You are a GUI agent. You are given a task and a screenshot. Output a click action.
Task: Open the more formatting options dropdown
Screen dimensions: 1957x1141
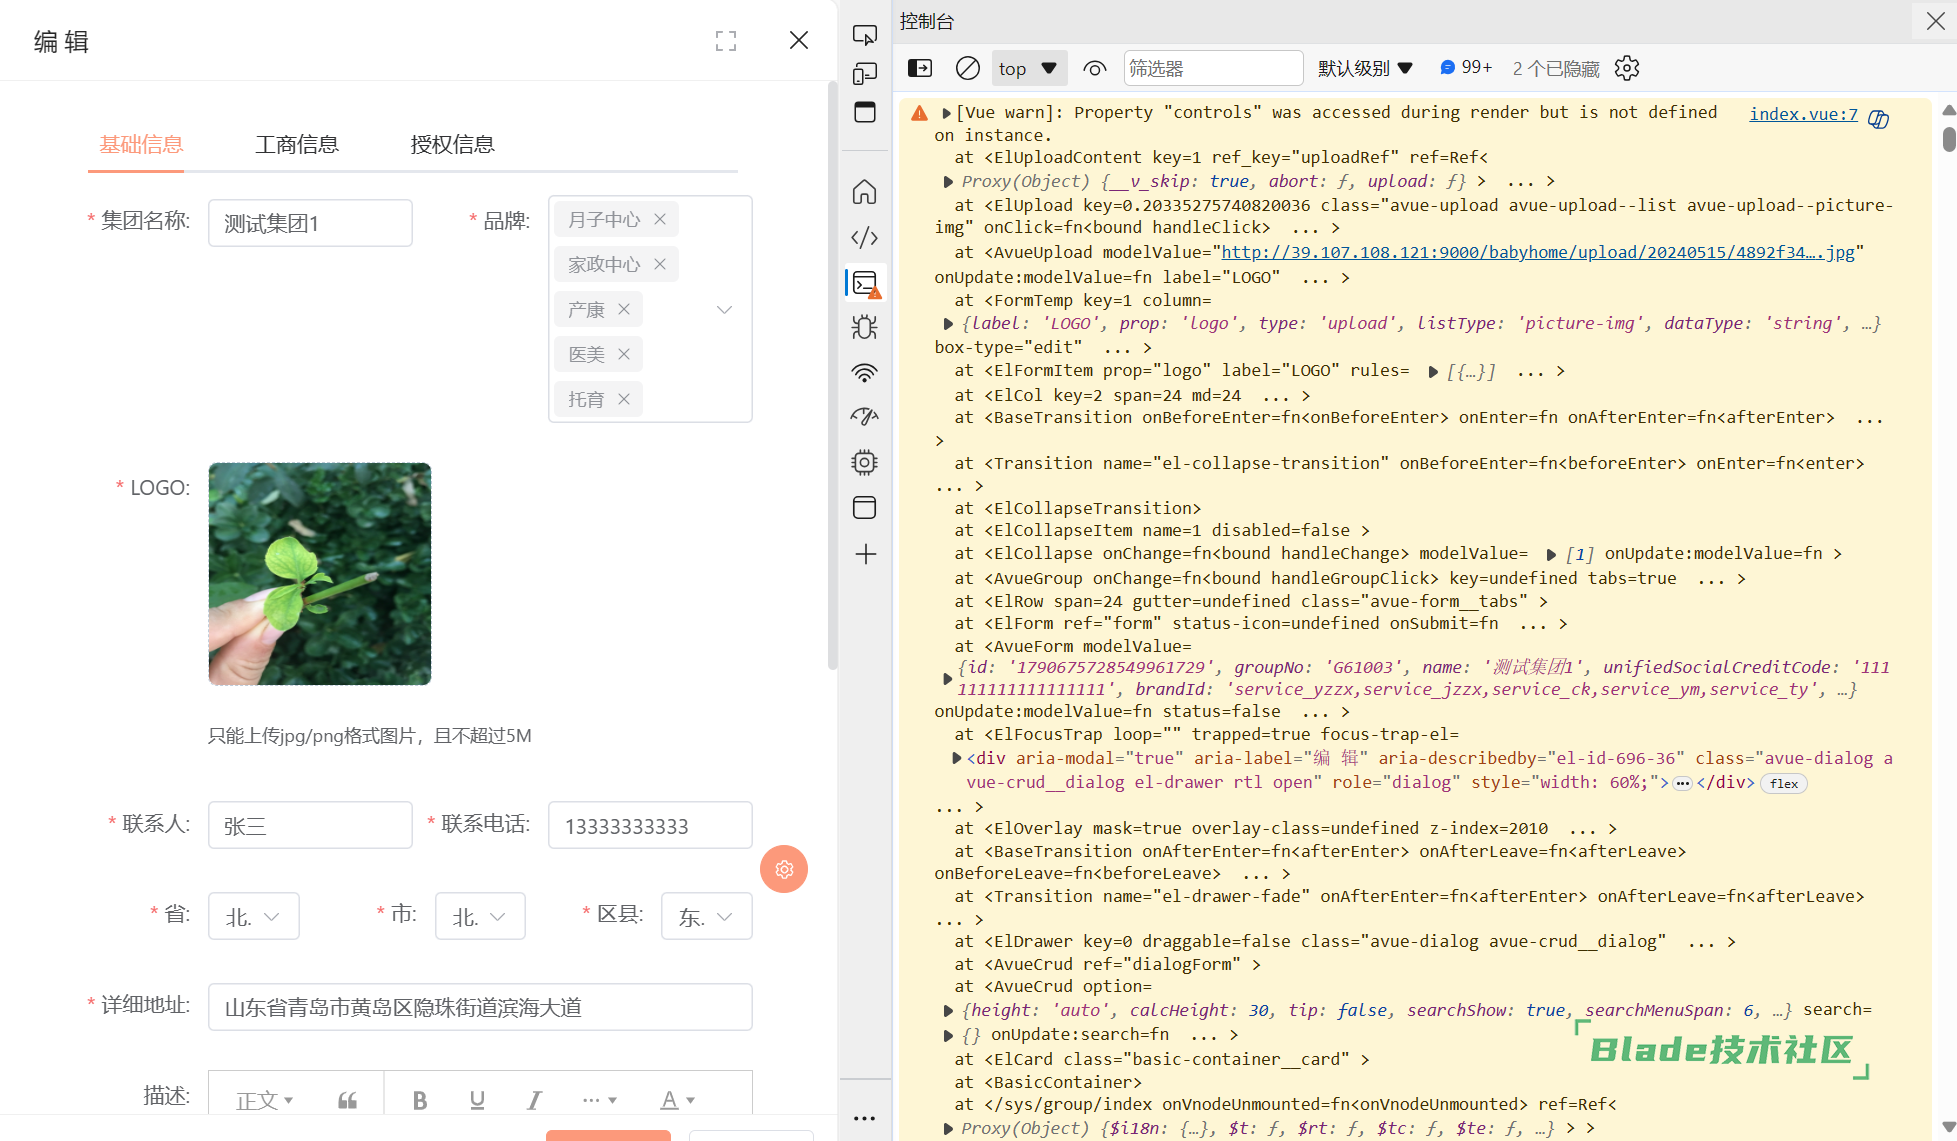point(600,1100)
